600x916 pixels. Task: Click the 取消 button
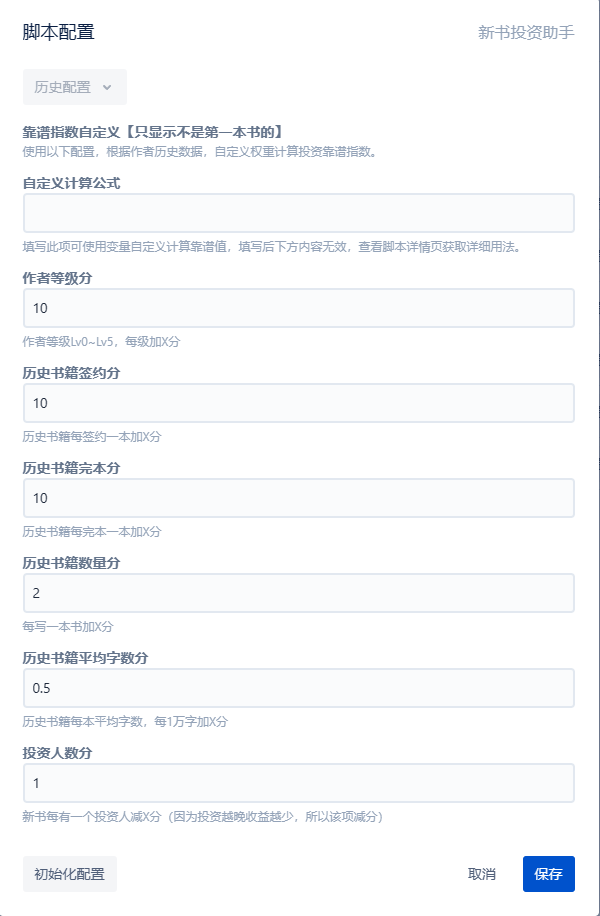[x=481, y=874]
